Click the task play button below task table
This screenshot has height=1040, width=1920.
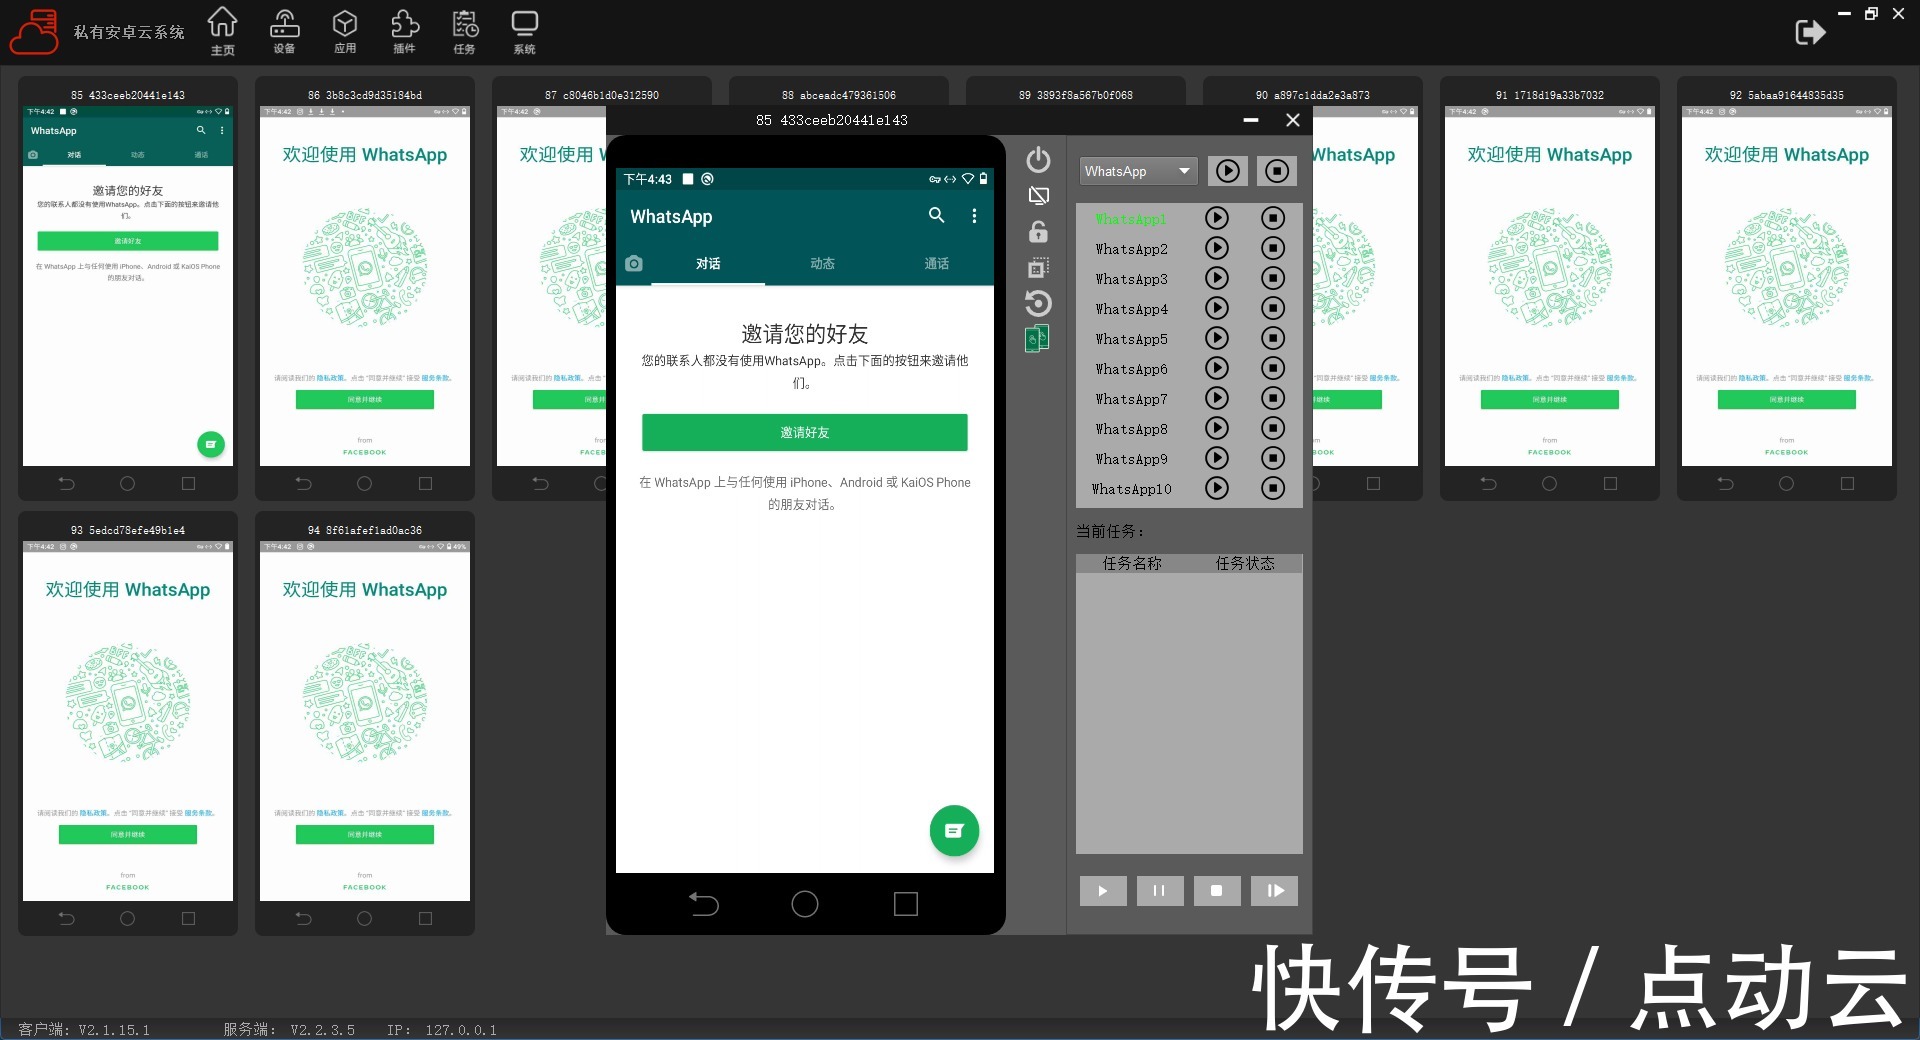(x=1103, y=890)
